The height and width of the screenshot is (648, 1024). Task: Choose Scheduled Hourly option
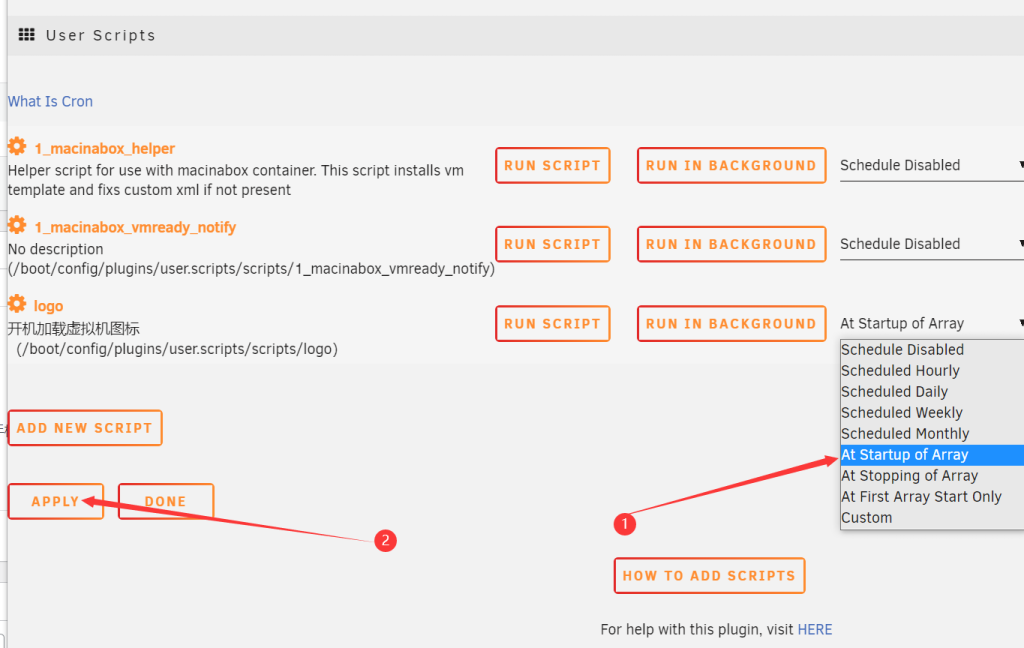900,371
